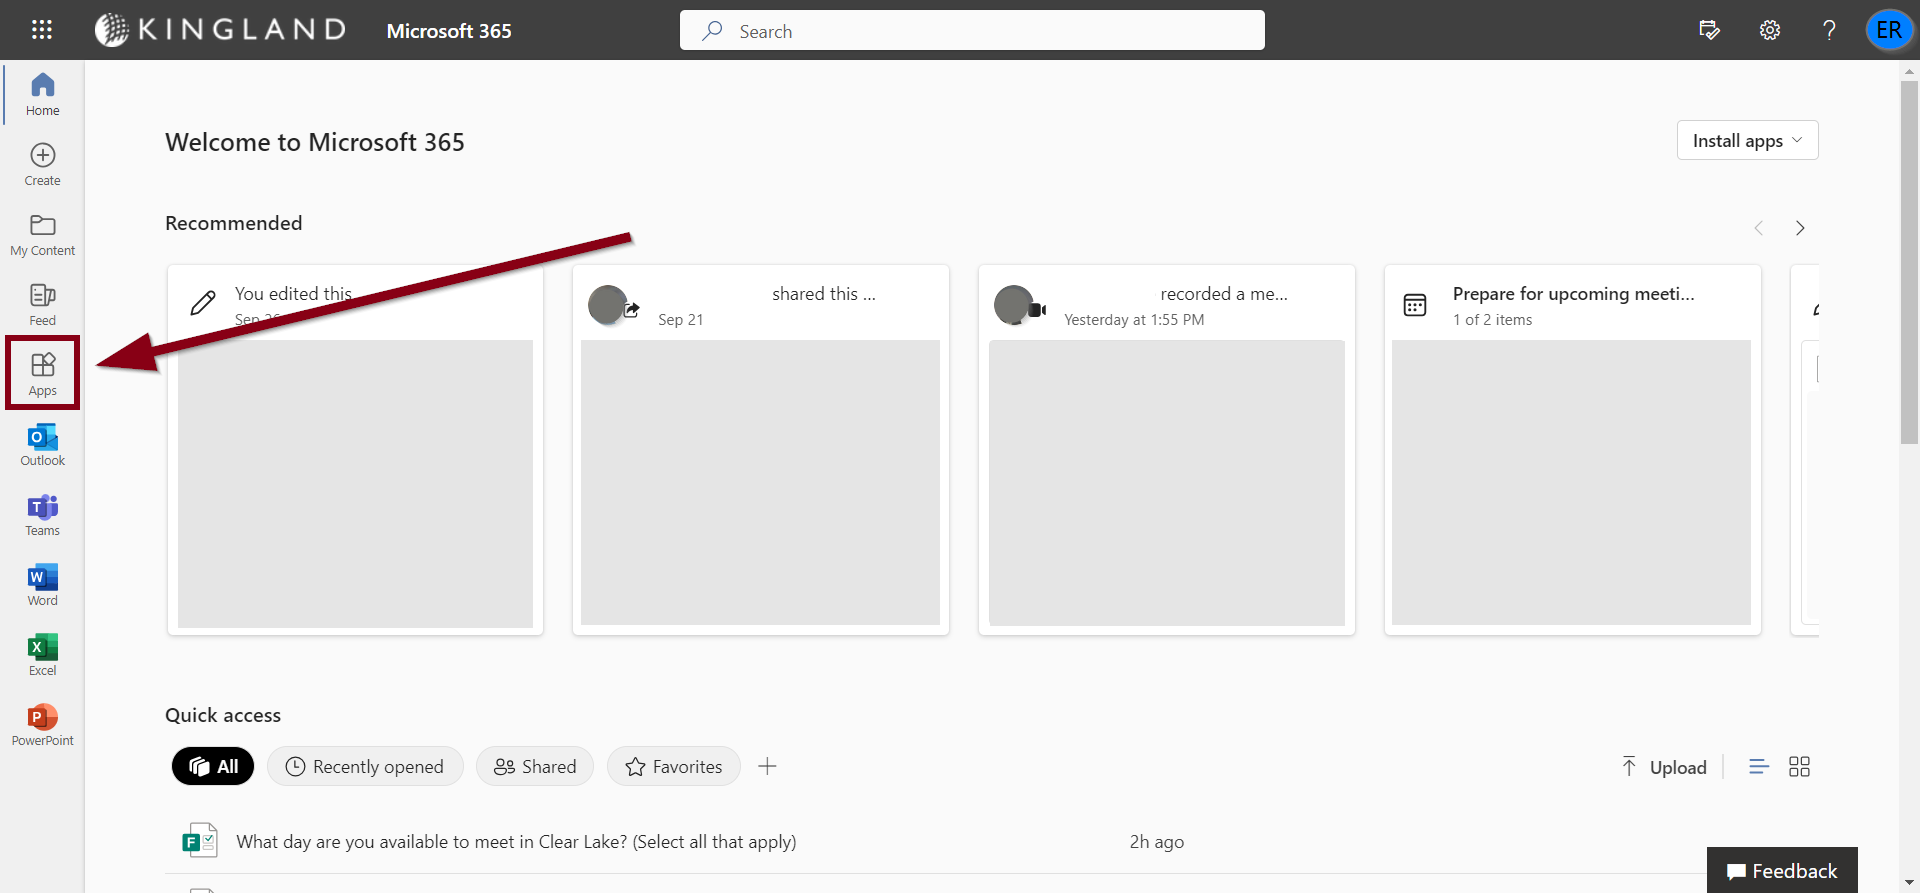Click the avatar on the recorded meeting card

click(1014, 305)
